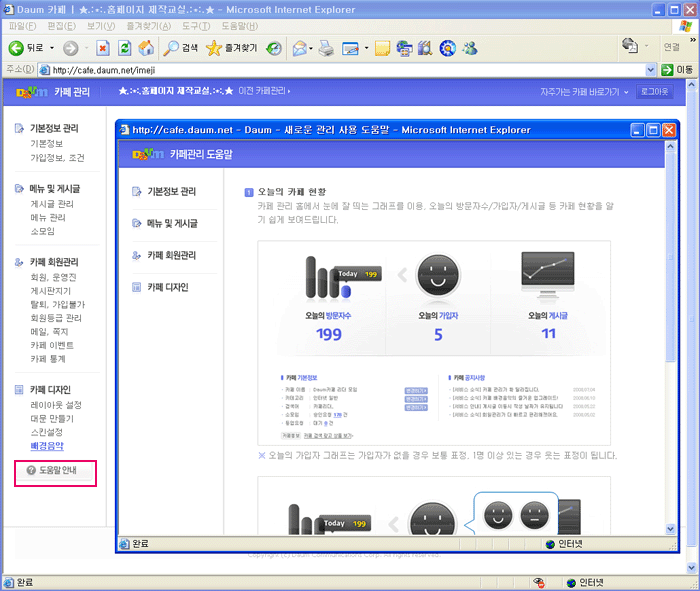Click the blocked popup icon in main status bar

click(x=539, y=583)
